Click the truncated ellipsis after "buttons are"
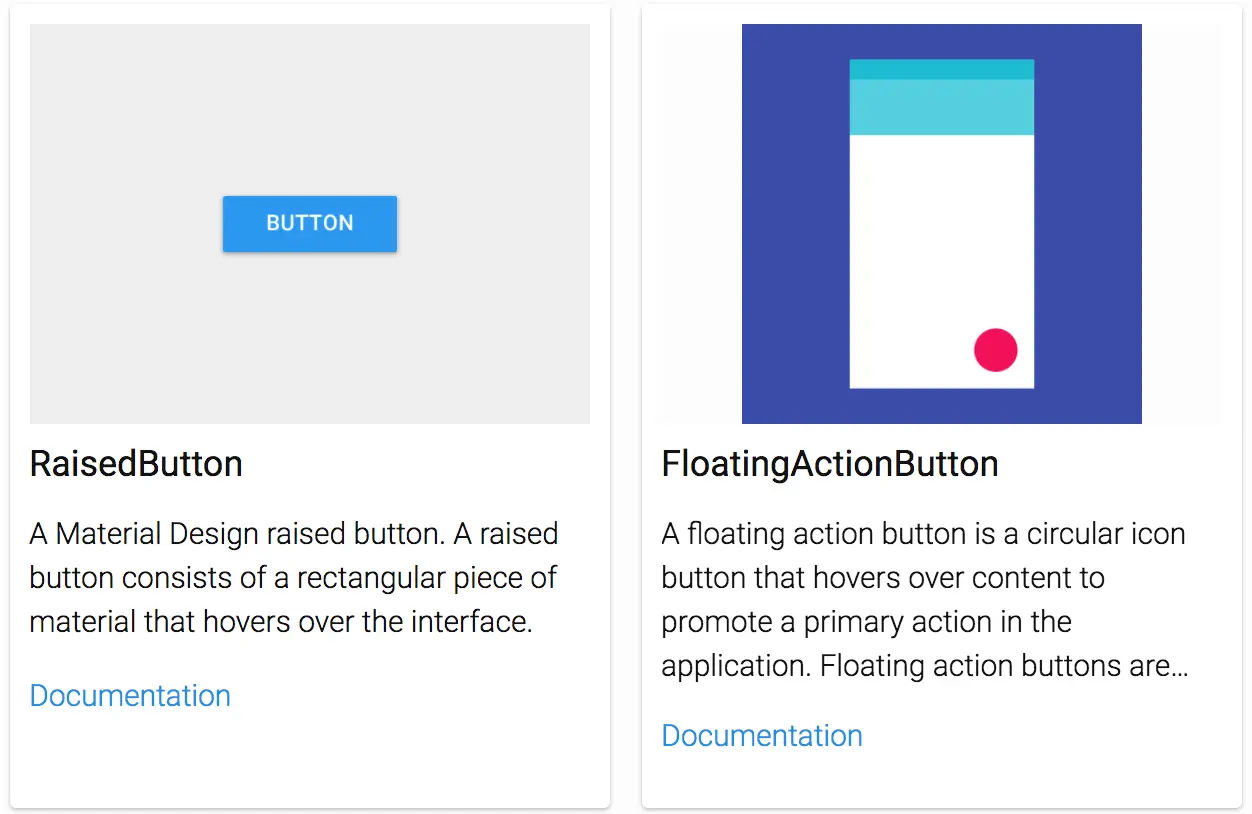Viewport: 1252px width, 814px height. pos(1181,666)
